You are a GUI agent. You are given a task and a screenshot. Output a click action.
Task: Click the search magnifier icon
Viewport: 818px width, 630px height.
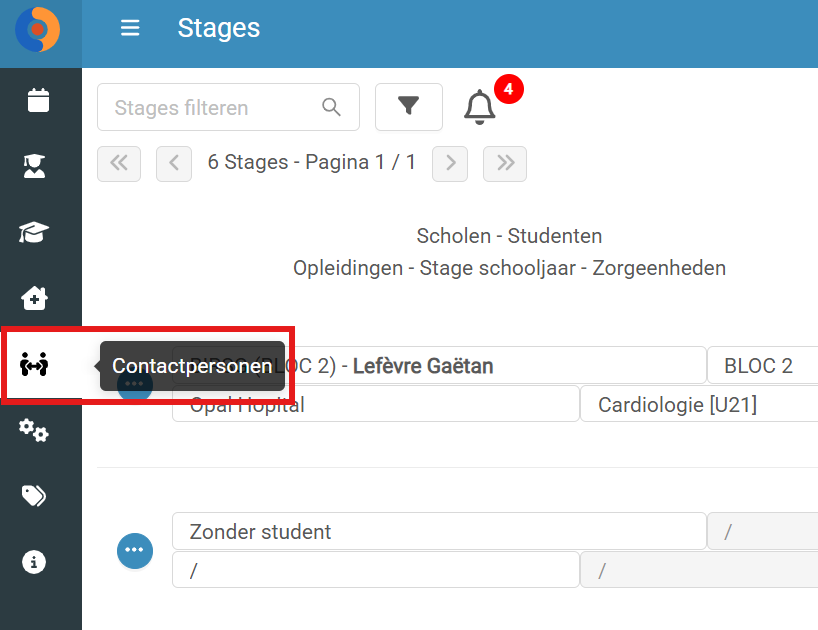pos(331,107)
